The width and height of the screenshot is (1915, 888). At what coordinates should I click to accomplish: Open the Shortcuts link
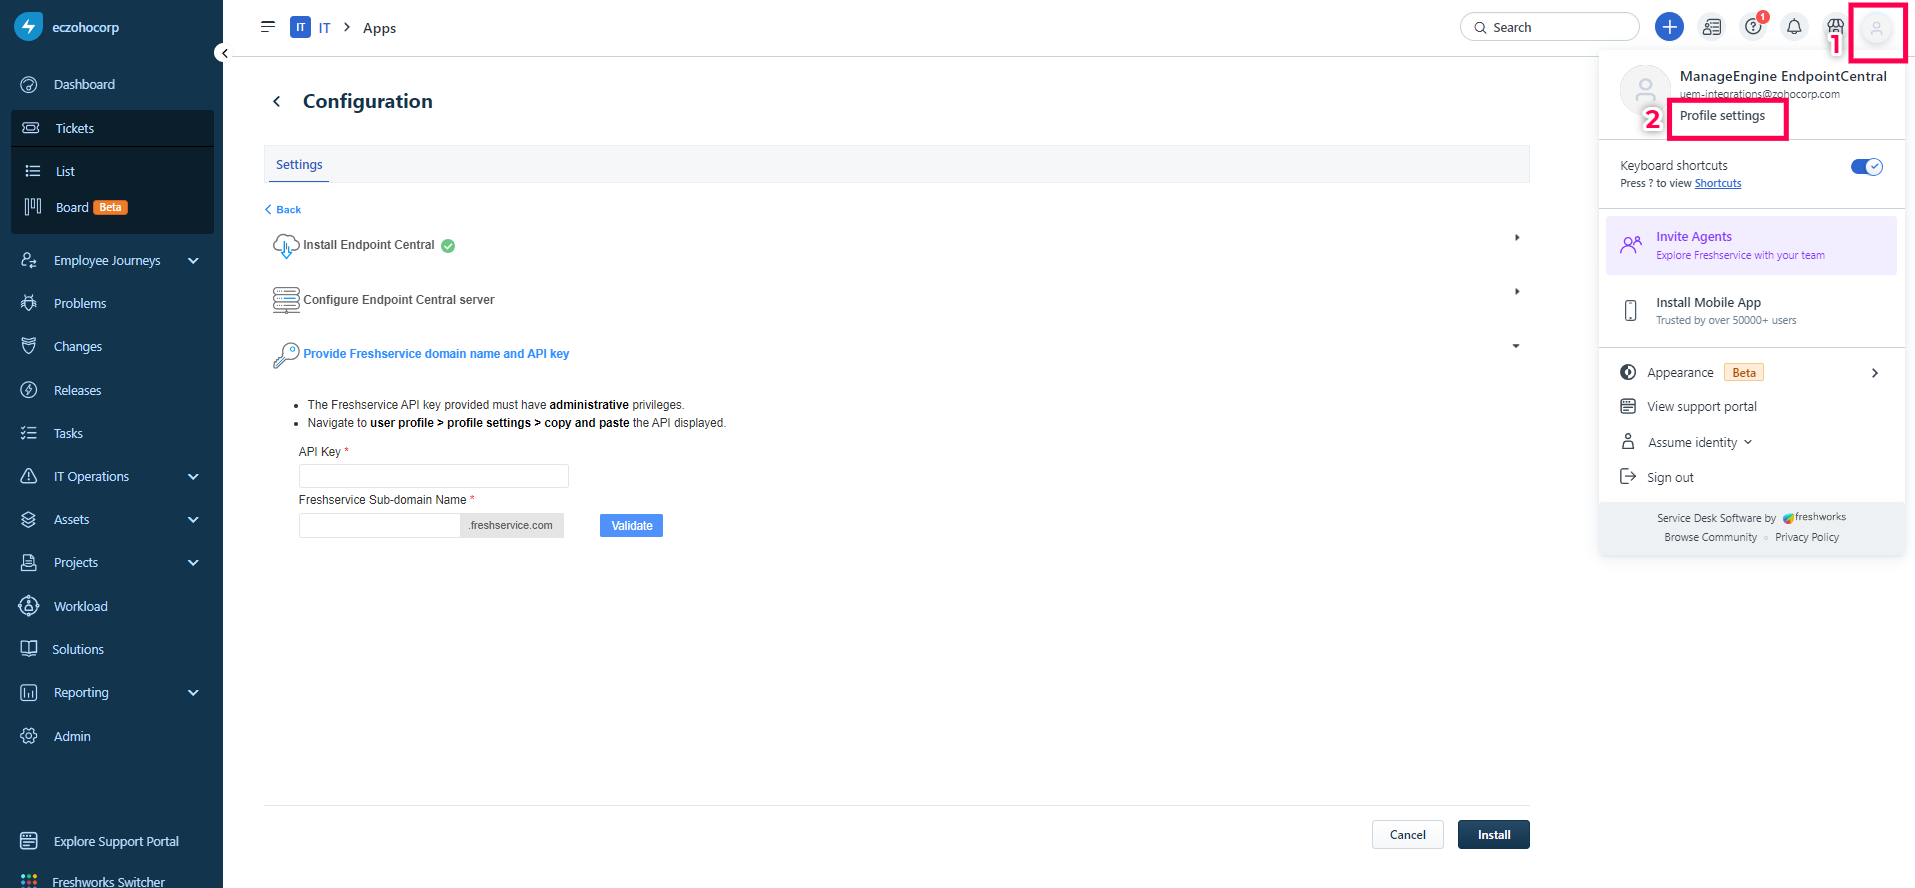(1717, 184)
